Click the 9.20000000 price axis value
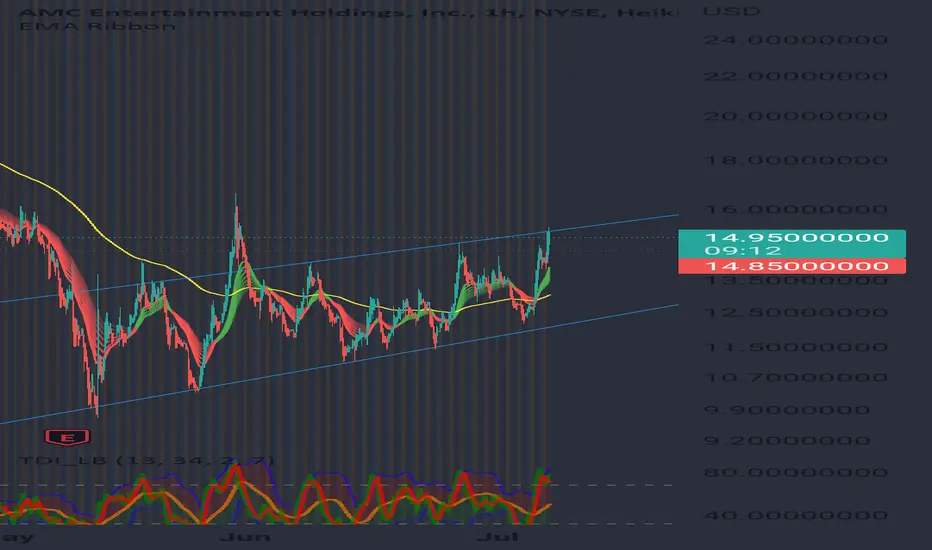 coord(787,441)
